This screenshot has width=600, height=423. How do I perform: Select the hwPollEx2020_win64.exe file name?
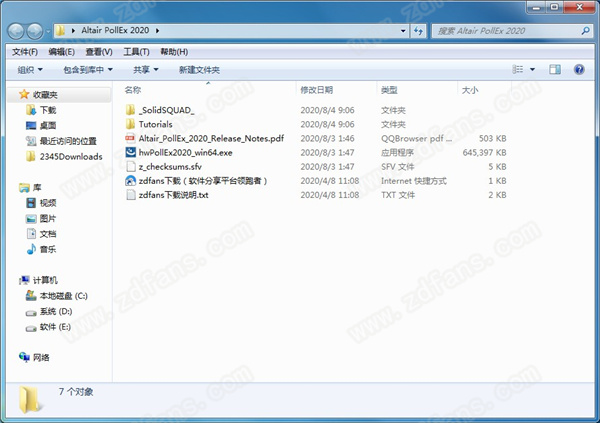click(186, 152)
